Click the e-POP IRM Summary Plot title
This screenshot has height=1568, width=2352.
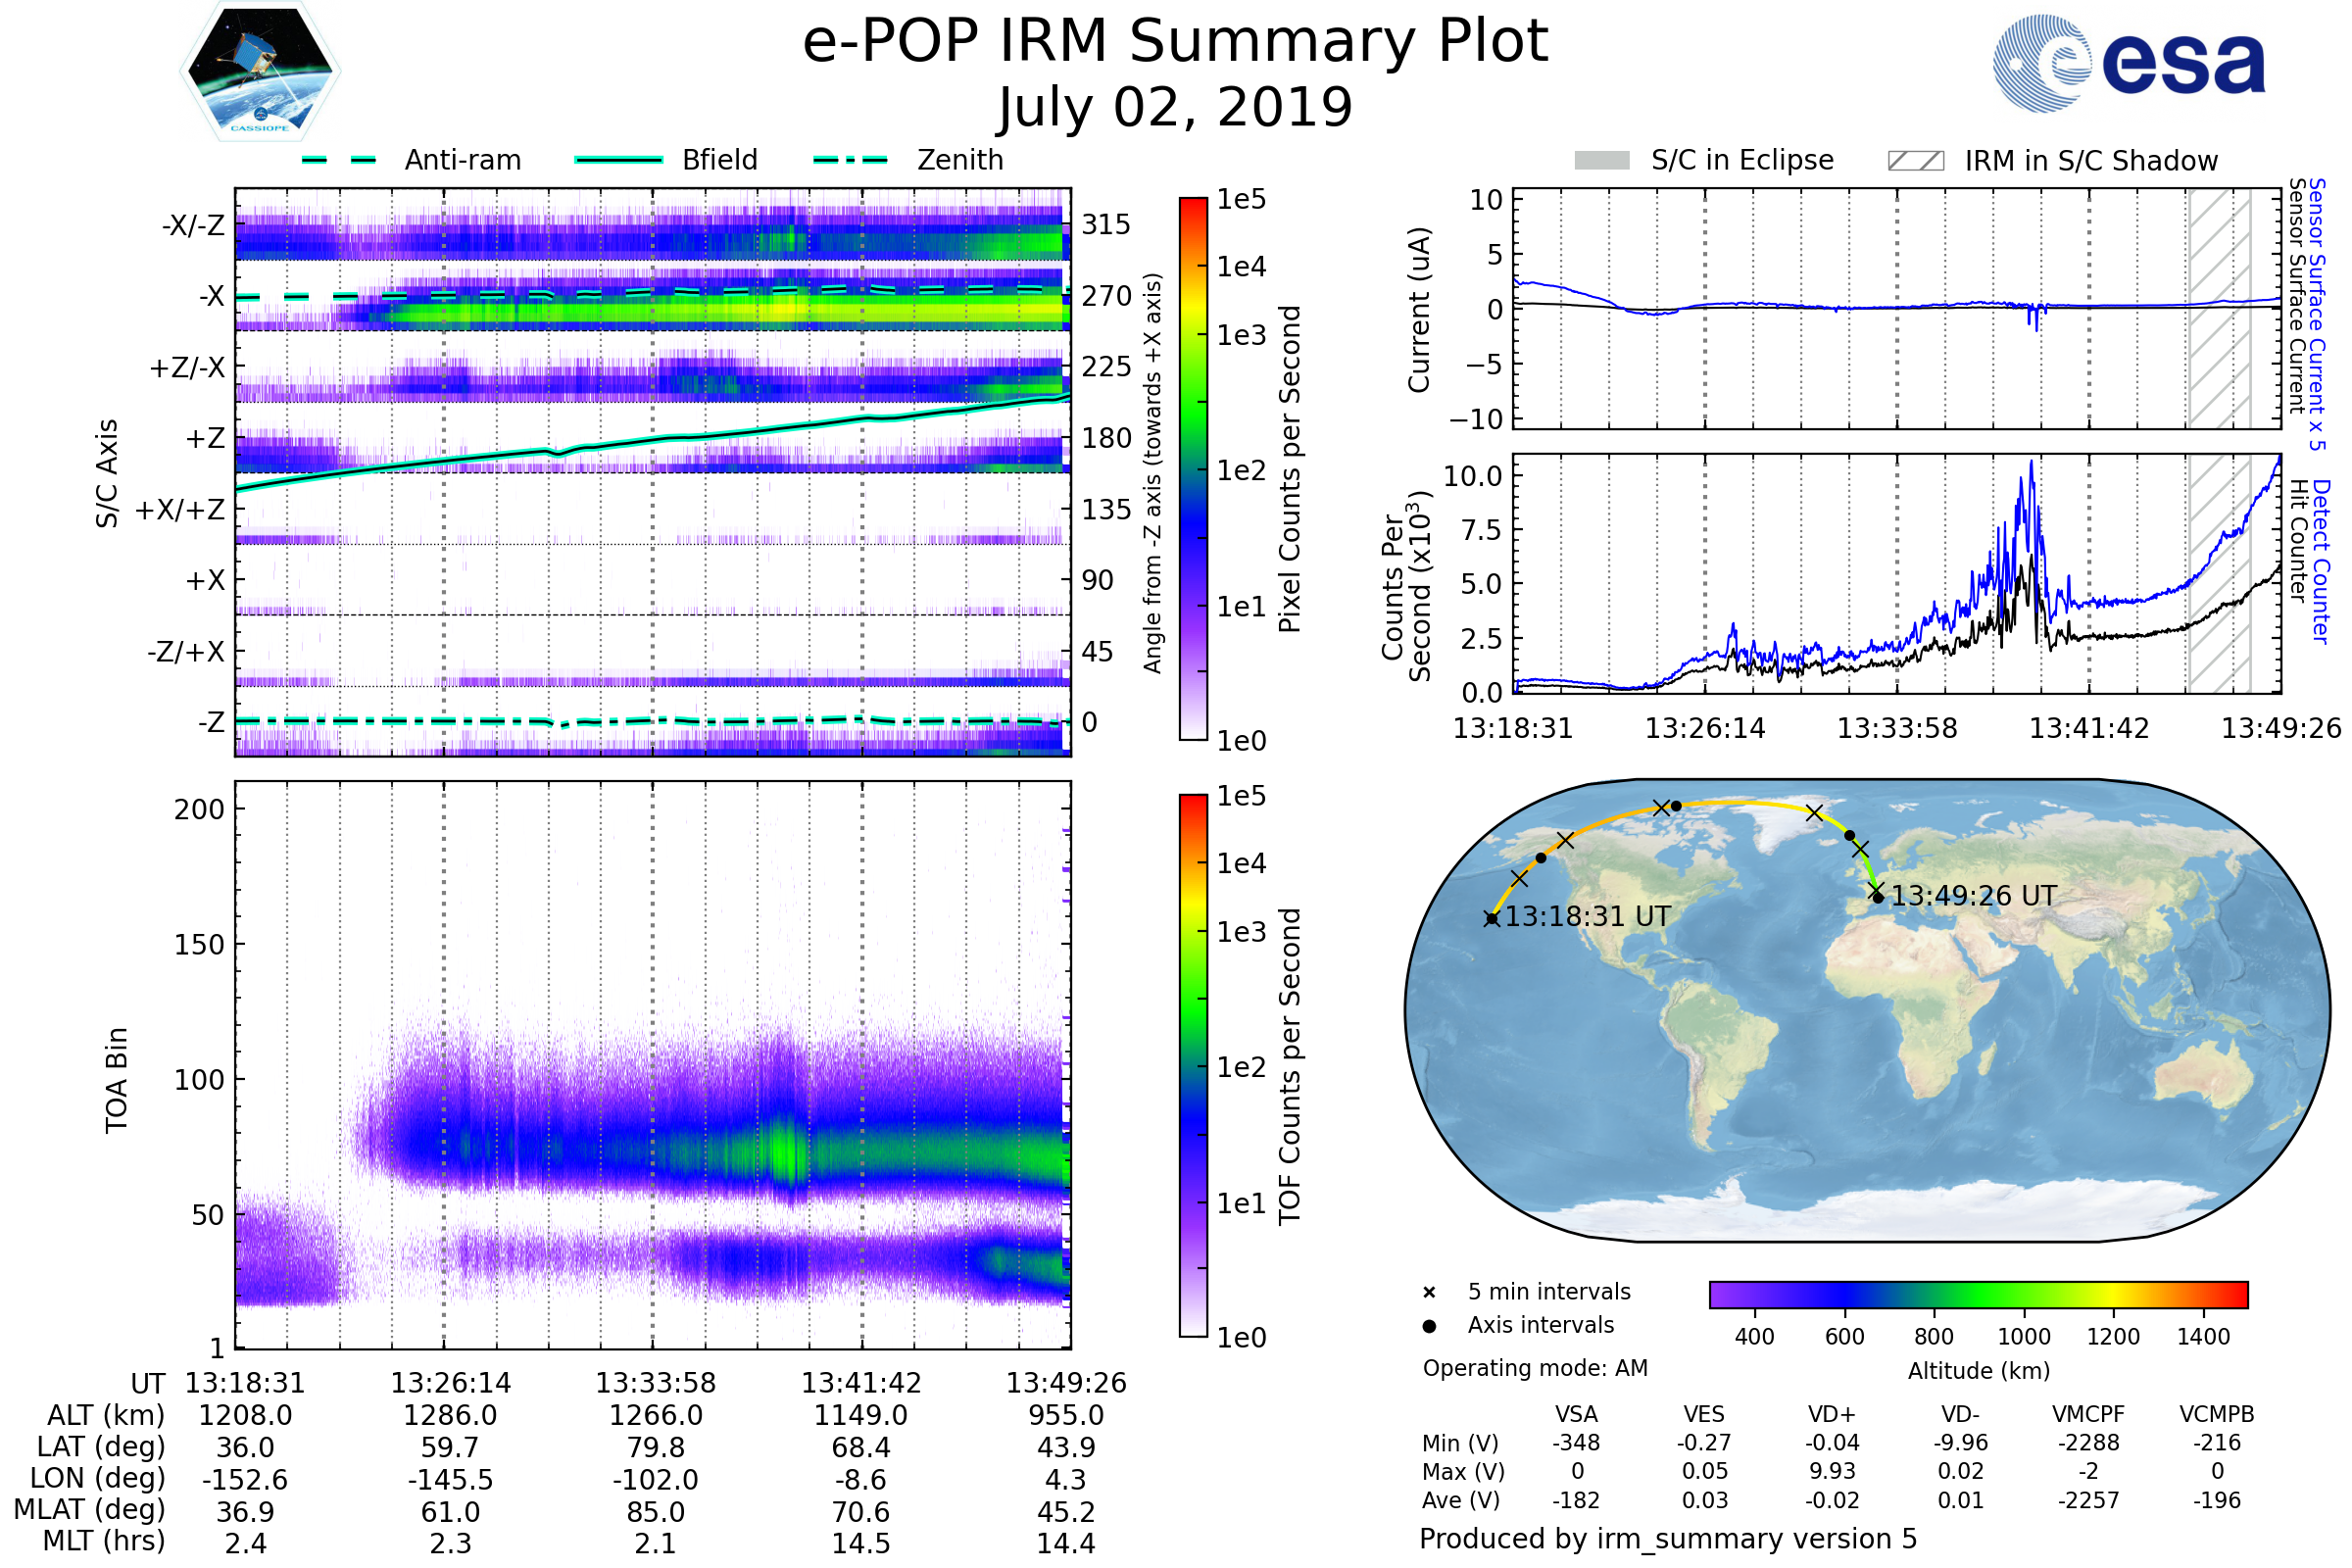coord(1175,42)
